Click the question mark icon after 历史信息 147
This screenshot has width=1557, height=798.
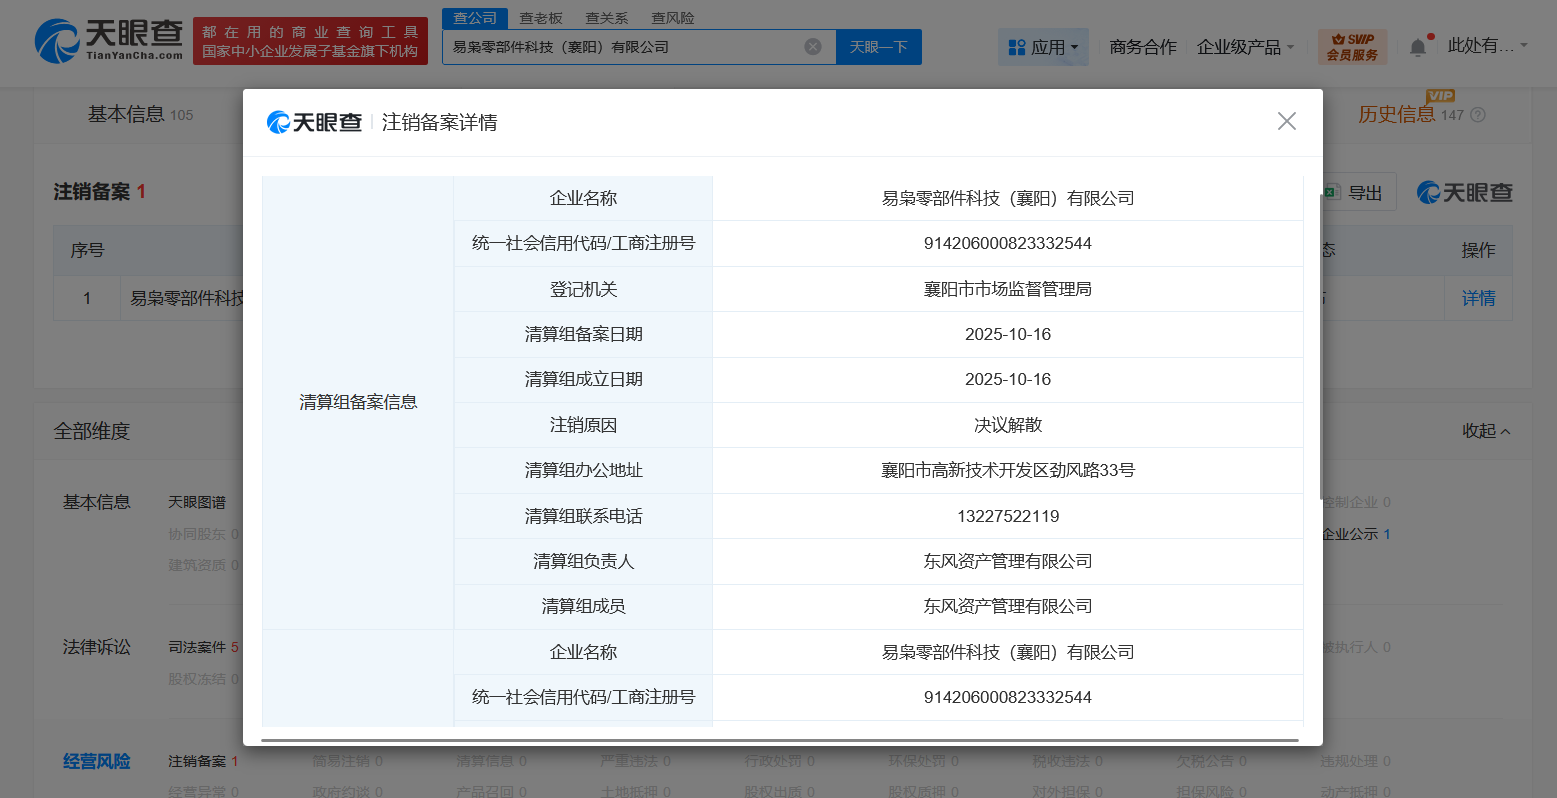pos(1478,115)
